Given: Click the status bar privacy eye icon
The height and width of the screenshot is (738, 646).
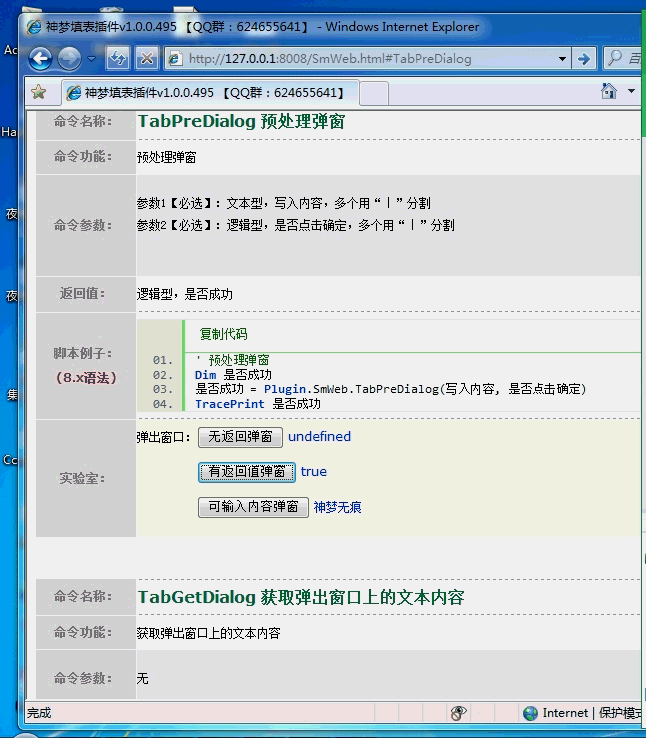Looking at the screenshot, I should [459, 713].
